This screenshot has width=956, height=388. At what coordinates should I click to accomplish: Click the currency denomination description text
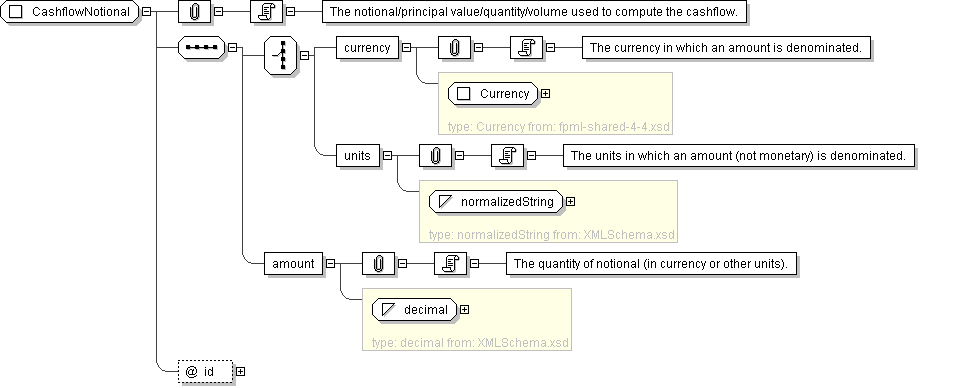tap(726, 48)
